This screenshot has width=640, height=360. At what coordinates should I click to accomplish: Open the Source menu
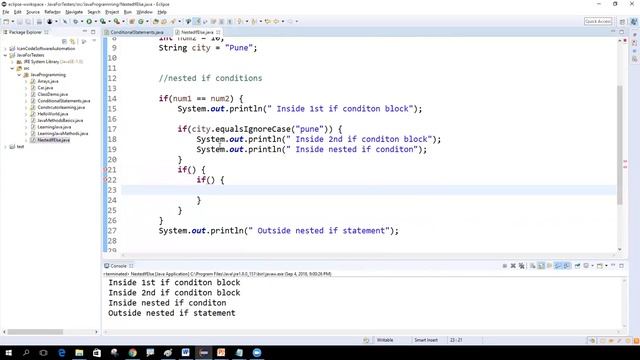click(x=33, y=12)
